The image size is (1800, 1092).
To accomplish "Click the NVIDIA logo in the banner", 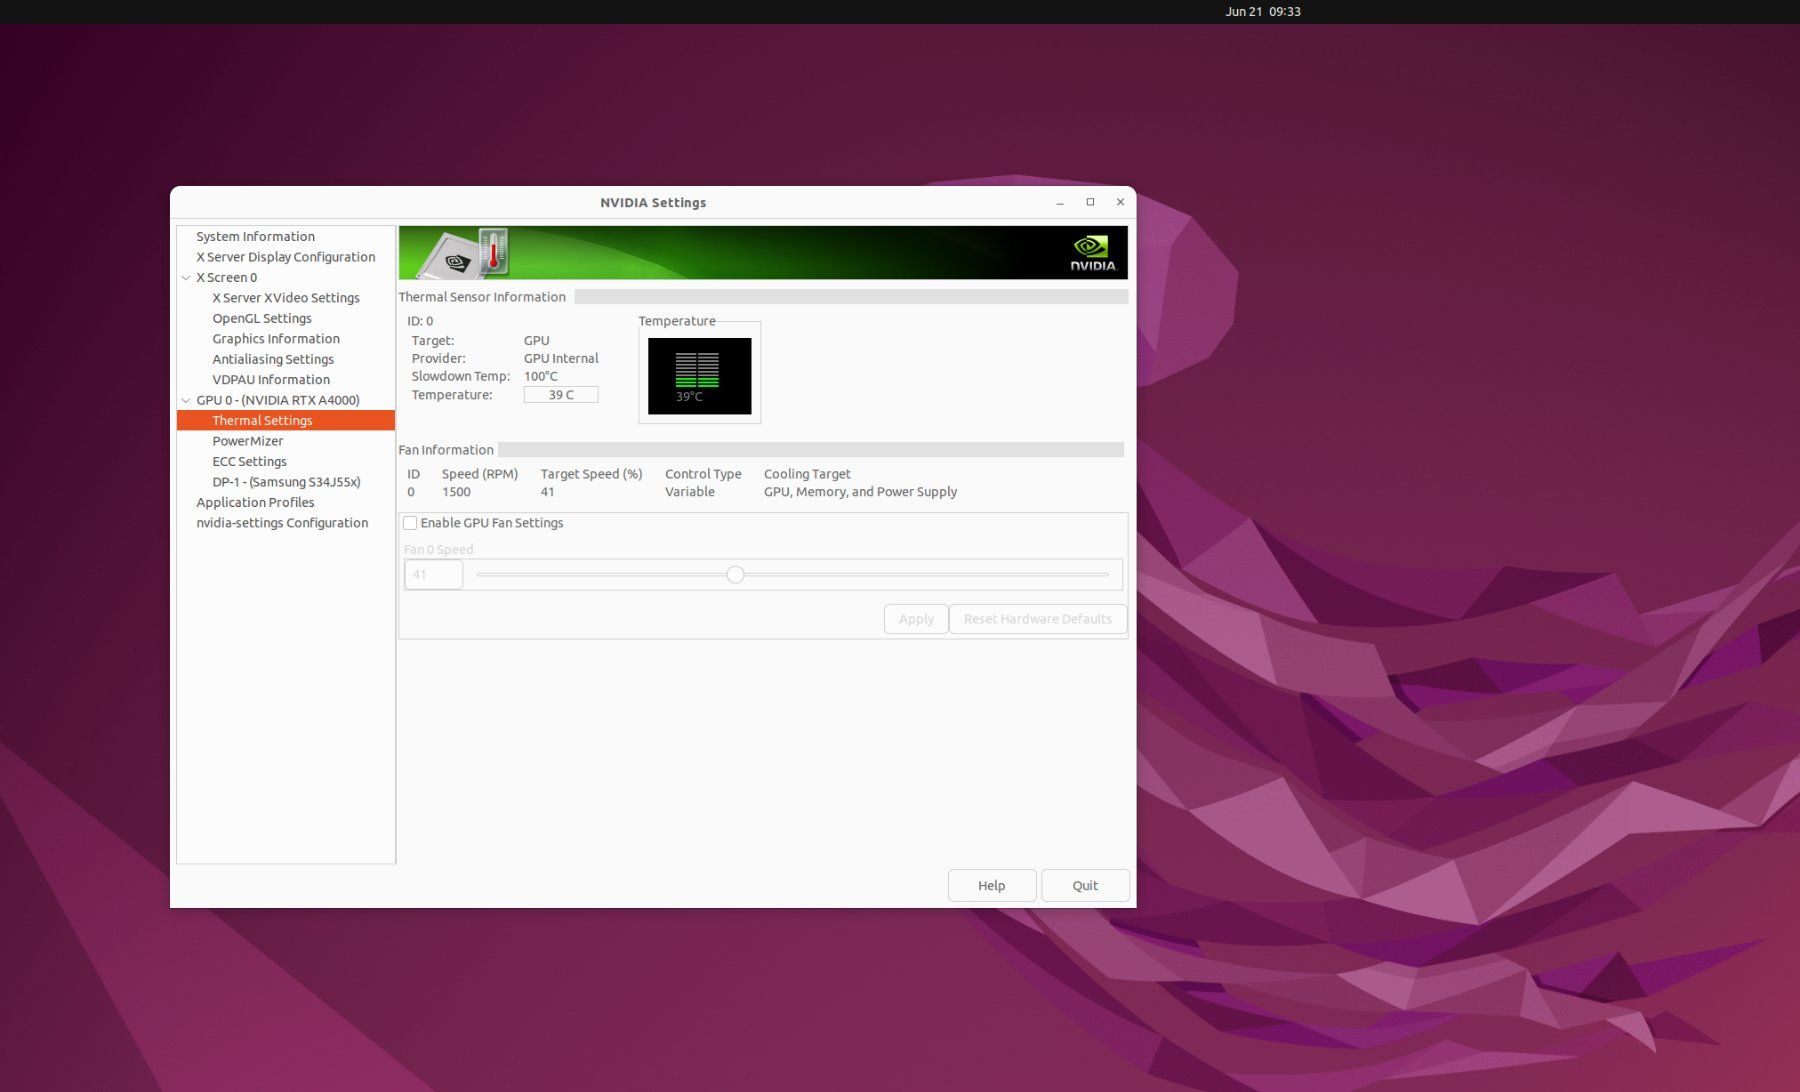I will point(1092,253).
